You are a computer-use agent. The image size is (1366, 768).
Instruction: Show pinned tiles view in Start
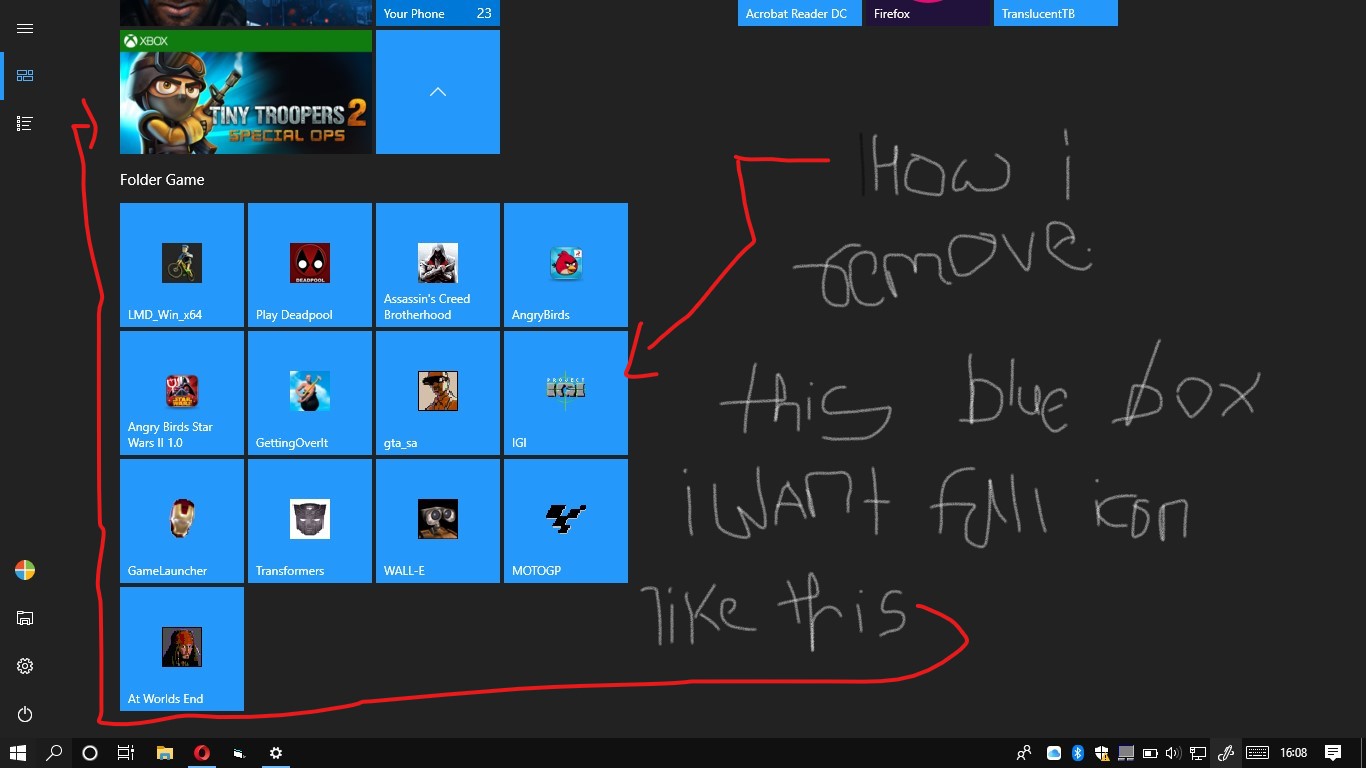[x=25, y=76]
